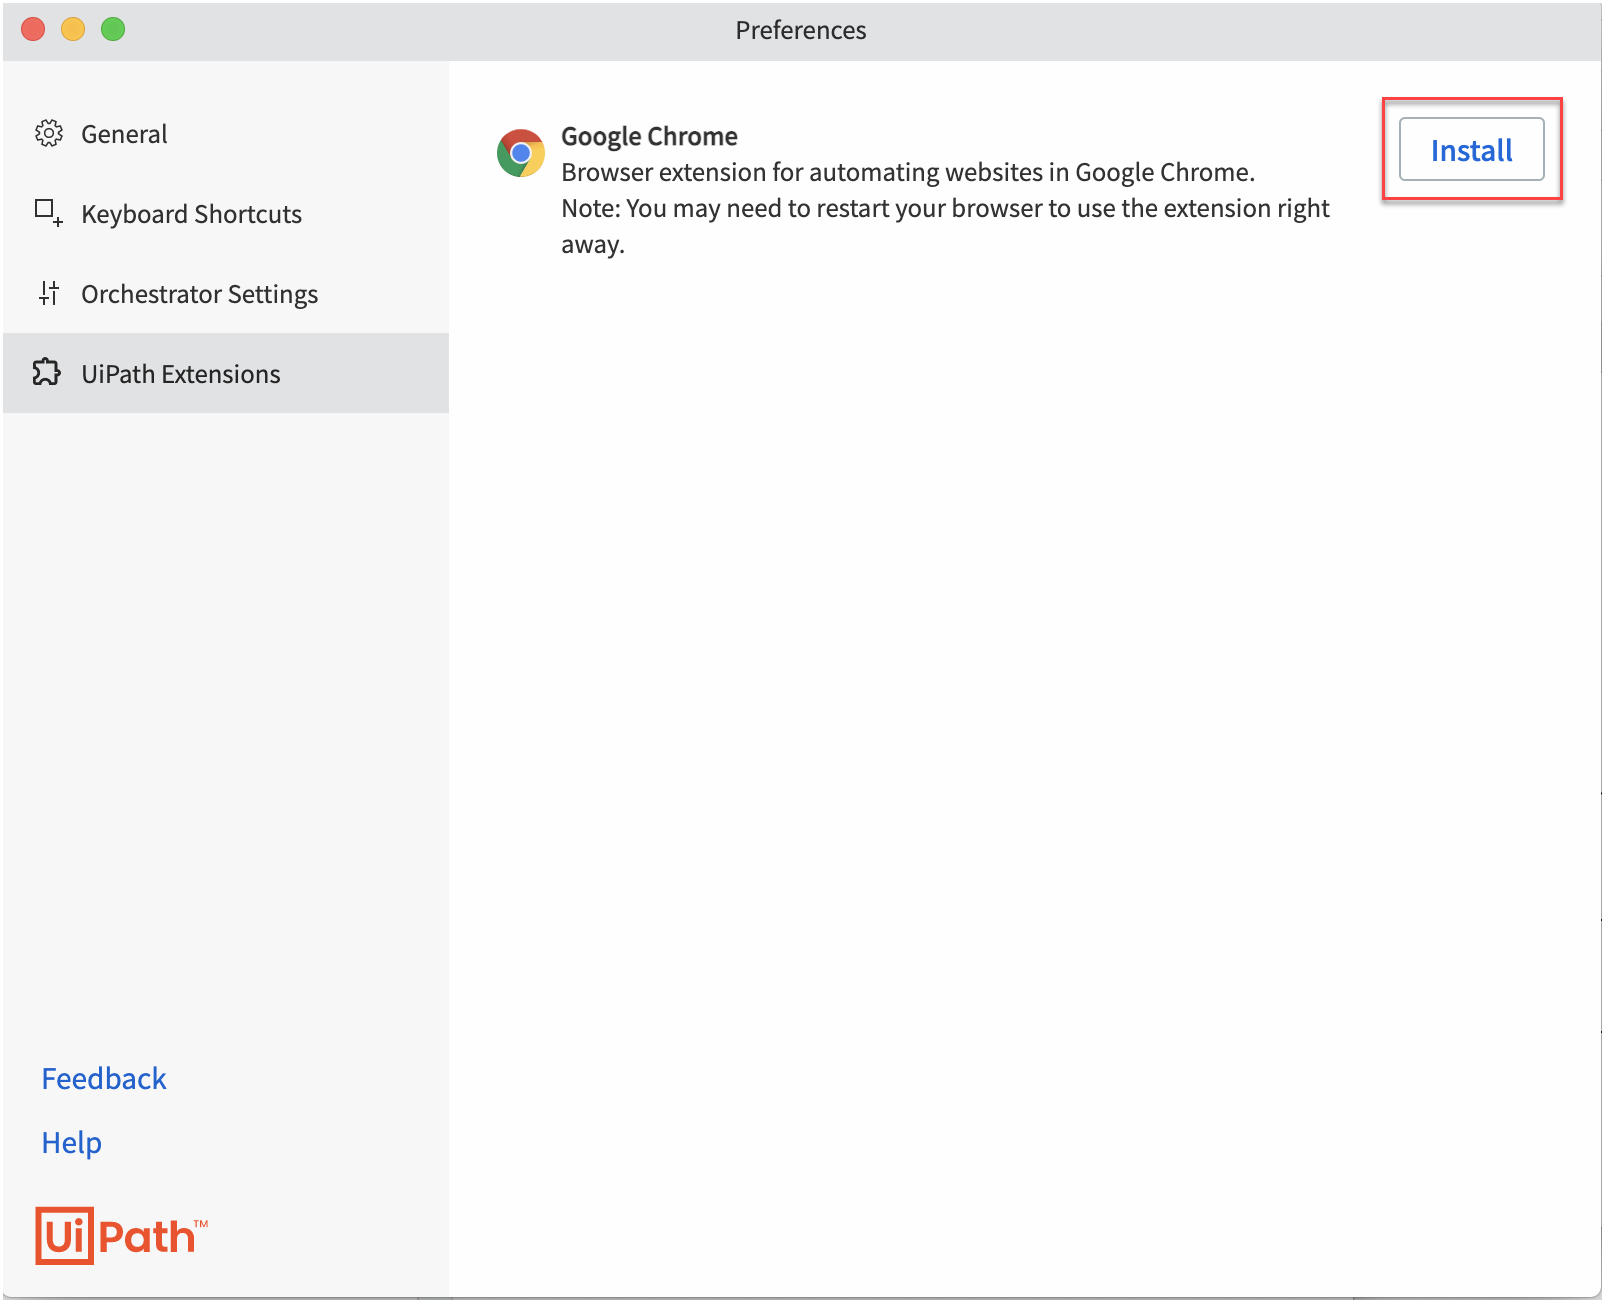This screenshot has width=1605, height=1301.
Task: Click the General gear icon
Action: click(x=48, y=134)
